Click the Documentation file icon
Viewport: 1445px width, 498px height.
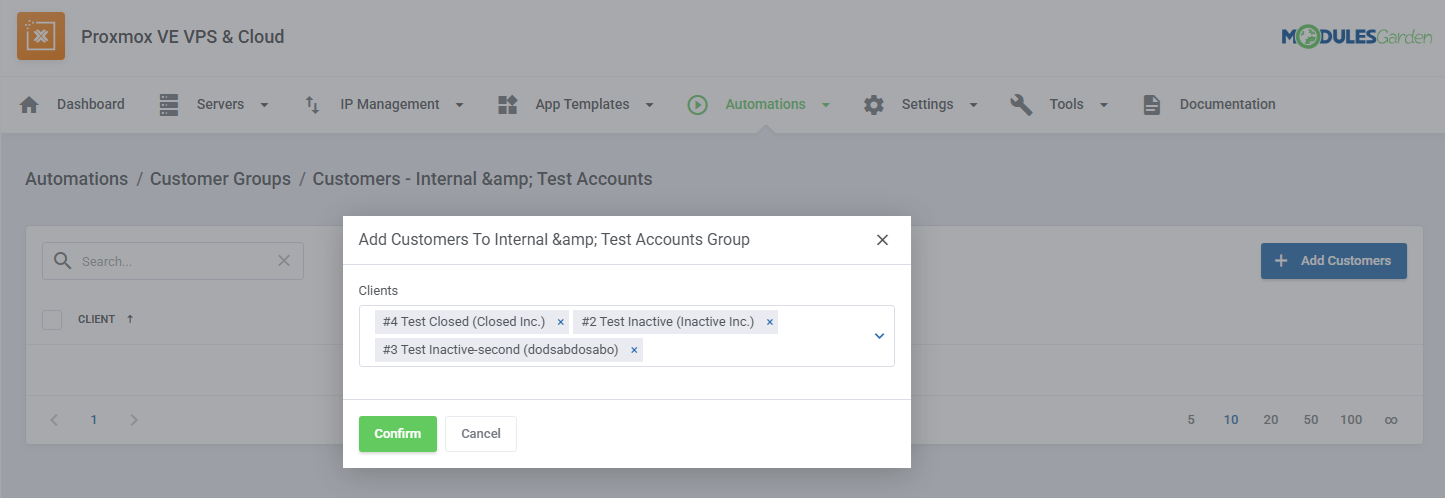click(1152, 104)
